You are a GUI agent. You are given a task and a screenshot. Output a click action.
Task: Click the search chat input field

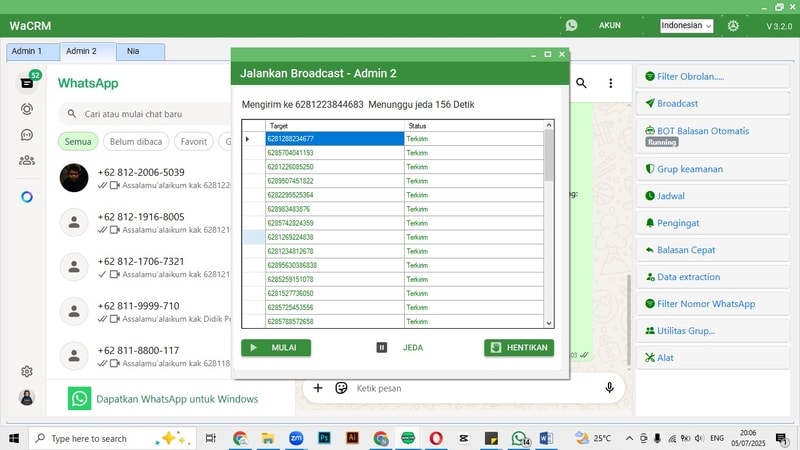click(x=145, y=114)
